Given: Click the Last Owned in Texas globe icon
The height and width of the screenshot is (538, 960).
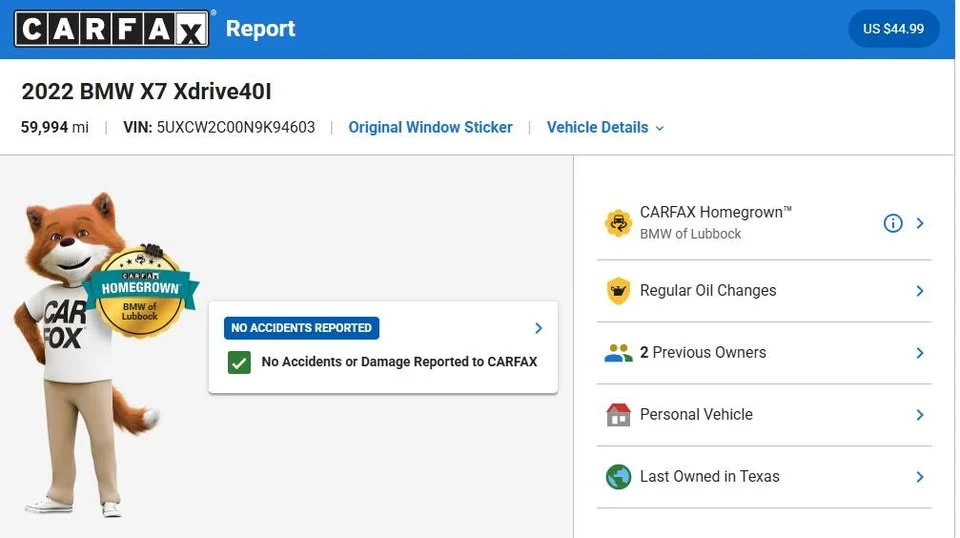Looking at the screenshot, I should tap(618, 477).
